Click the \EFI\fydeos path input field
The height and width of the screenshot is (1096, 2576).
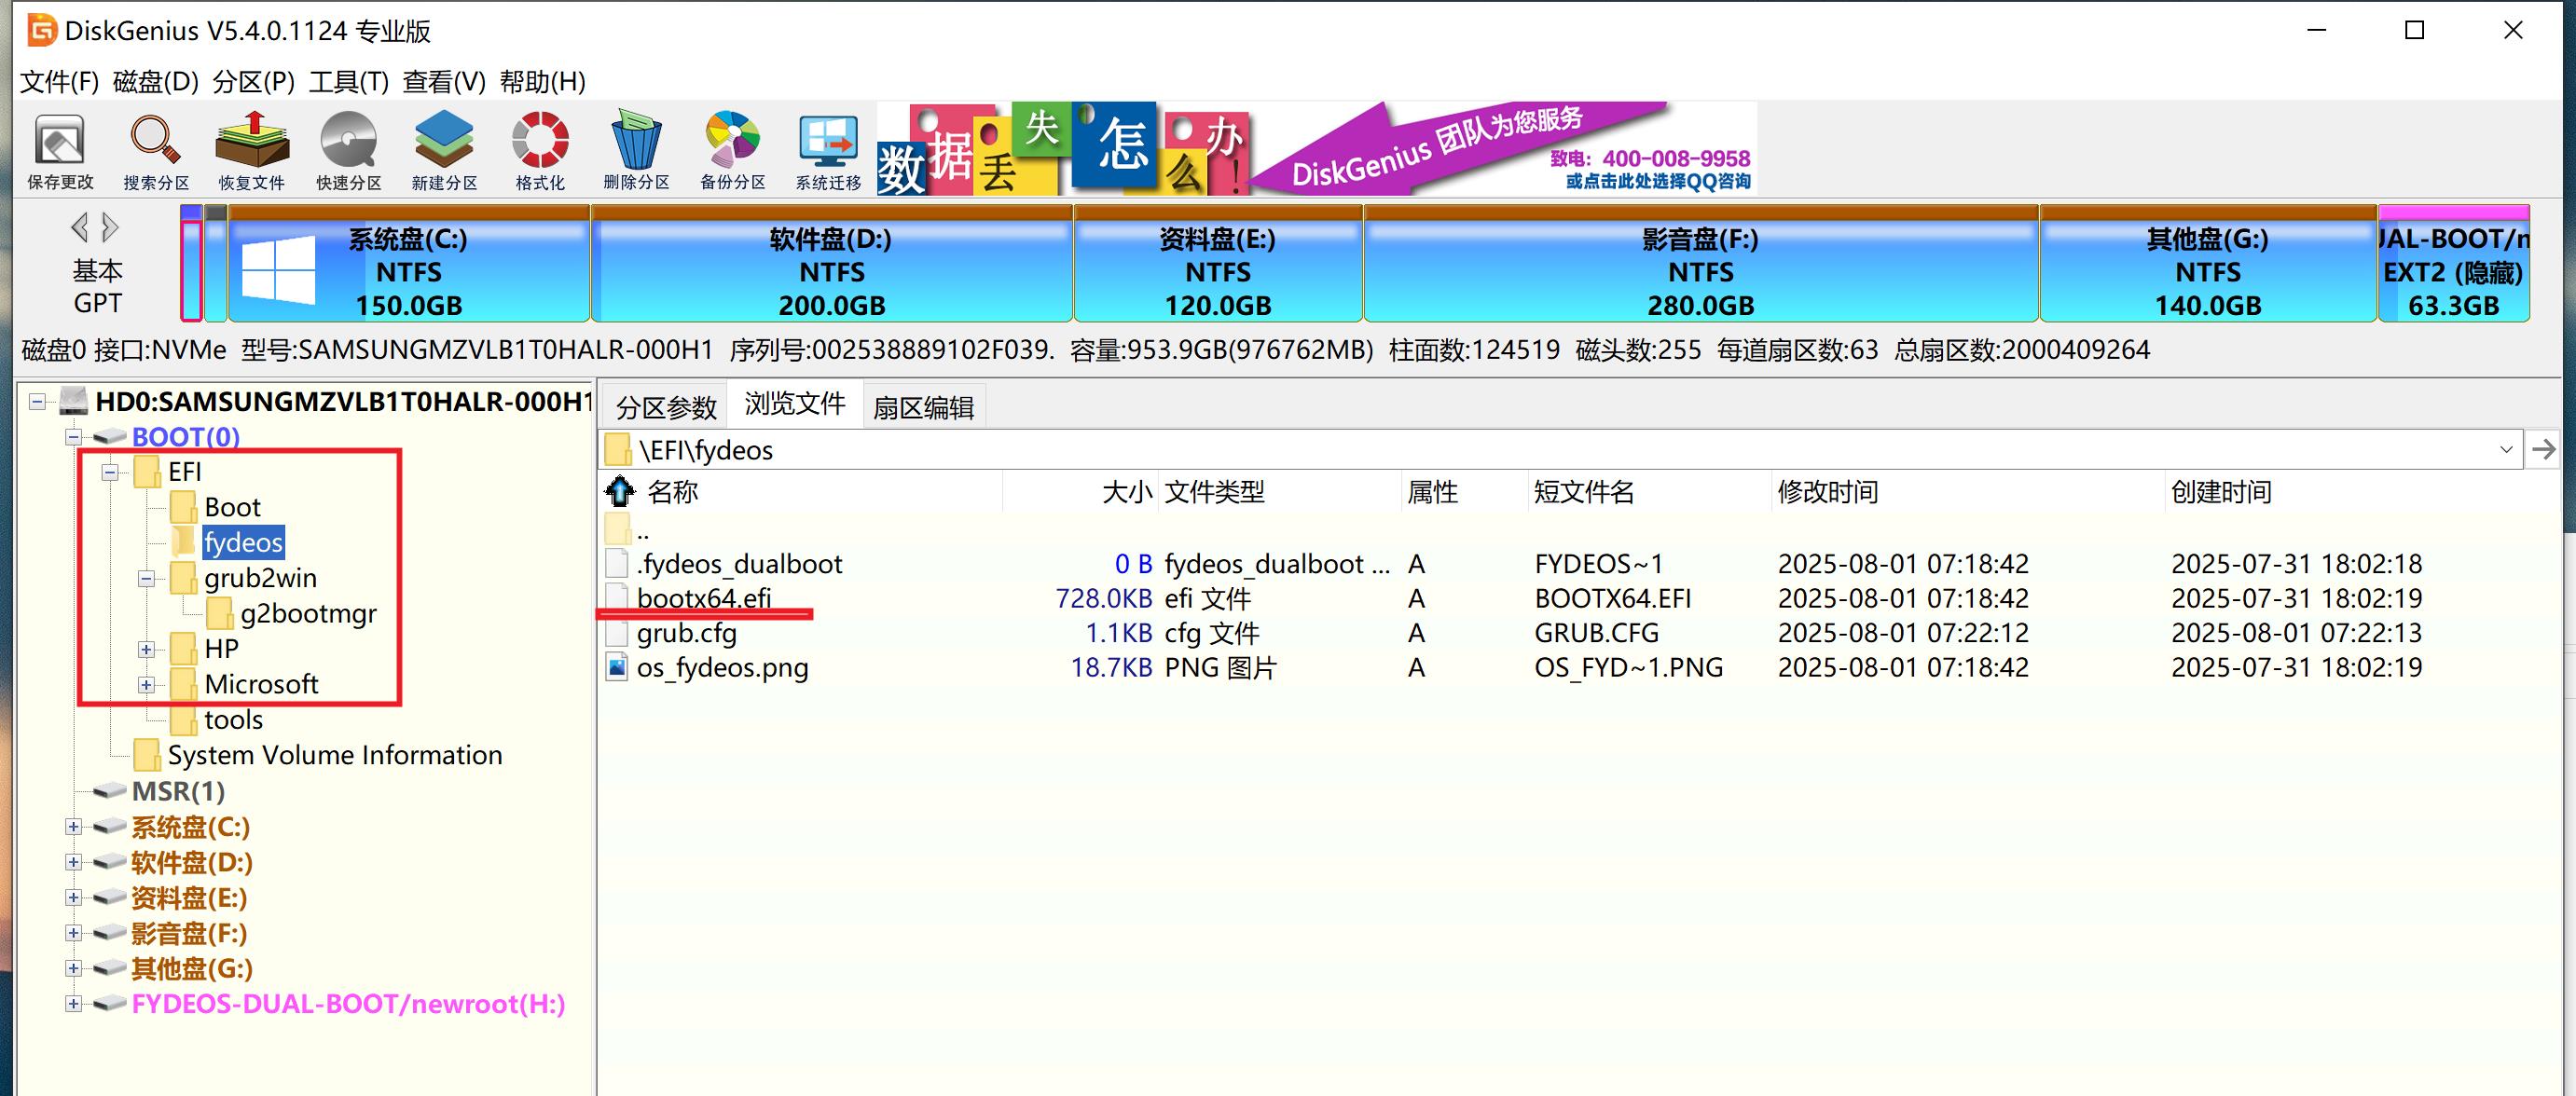pyautogui.click(x=1560, y=450)
